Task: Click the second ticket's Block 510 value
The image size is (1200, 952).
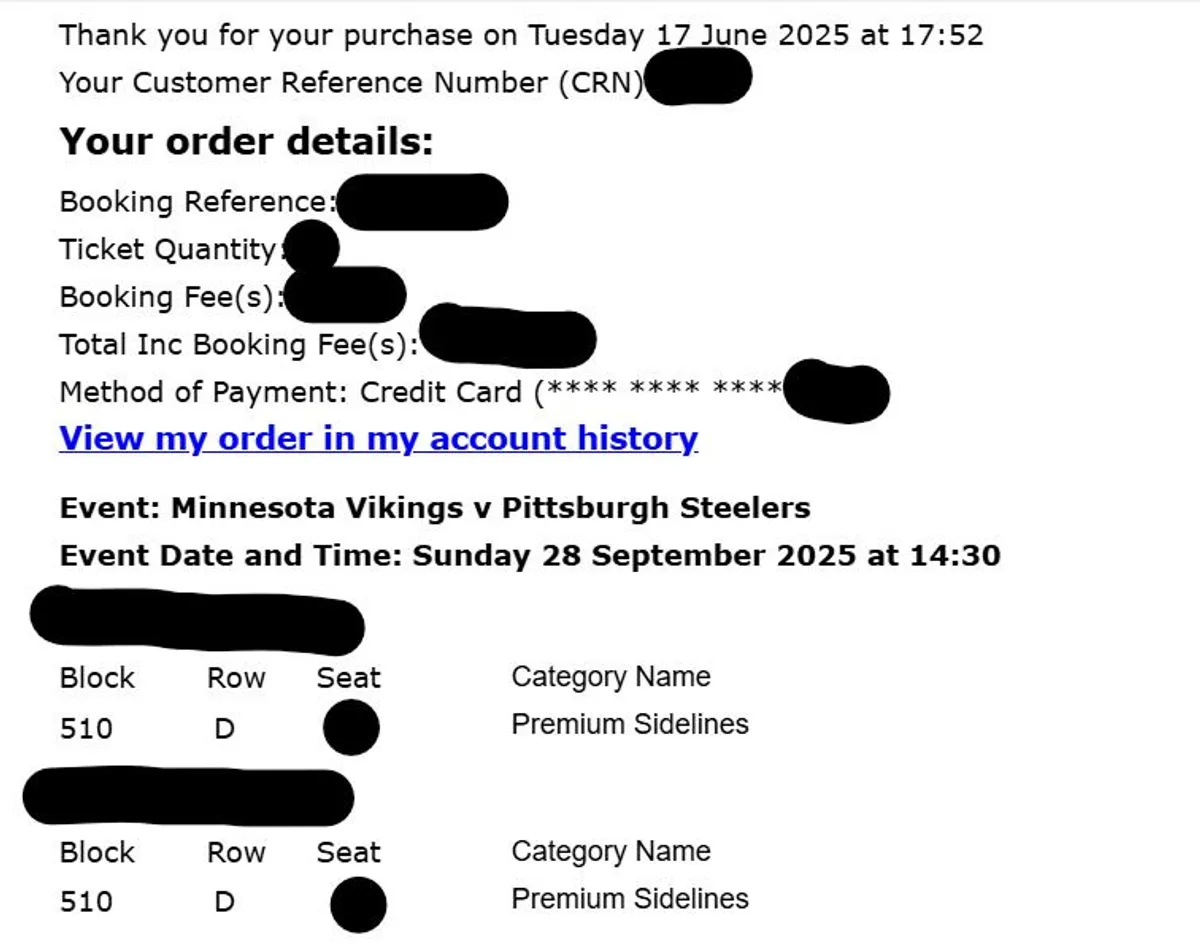Action: [x=86, y=902]
